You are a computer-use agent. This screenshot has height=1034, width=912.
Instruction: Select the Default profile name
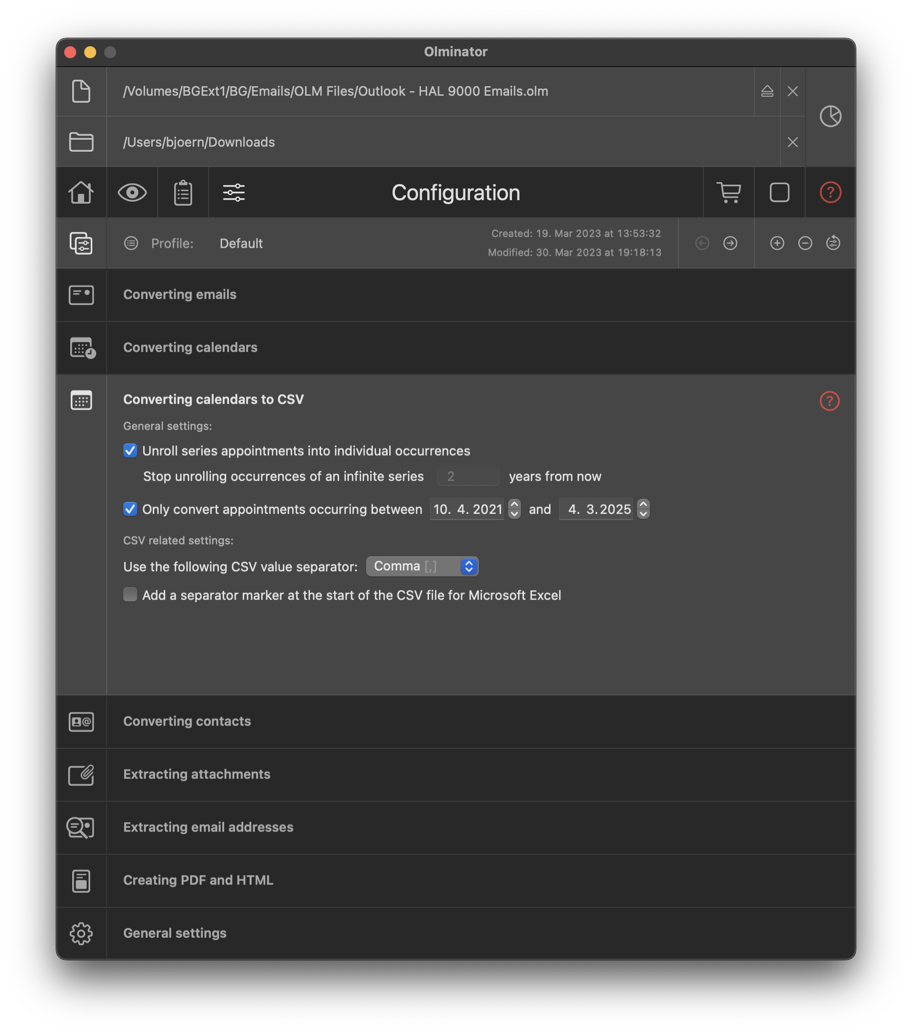pyautogui.click(x=241, y=243)
